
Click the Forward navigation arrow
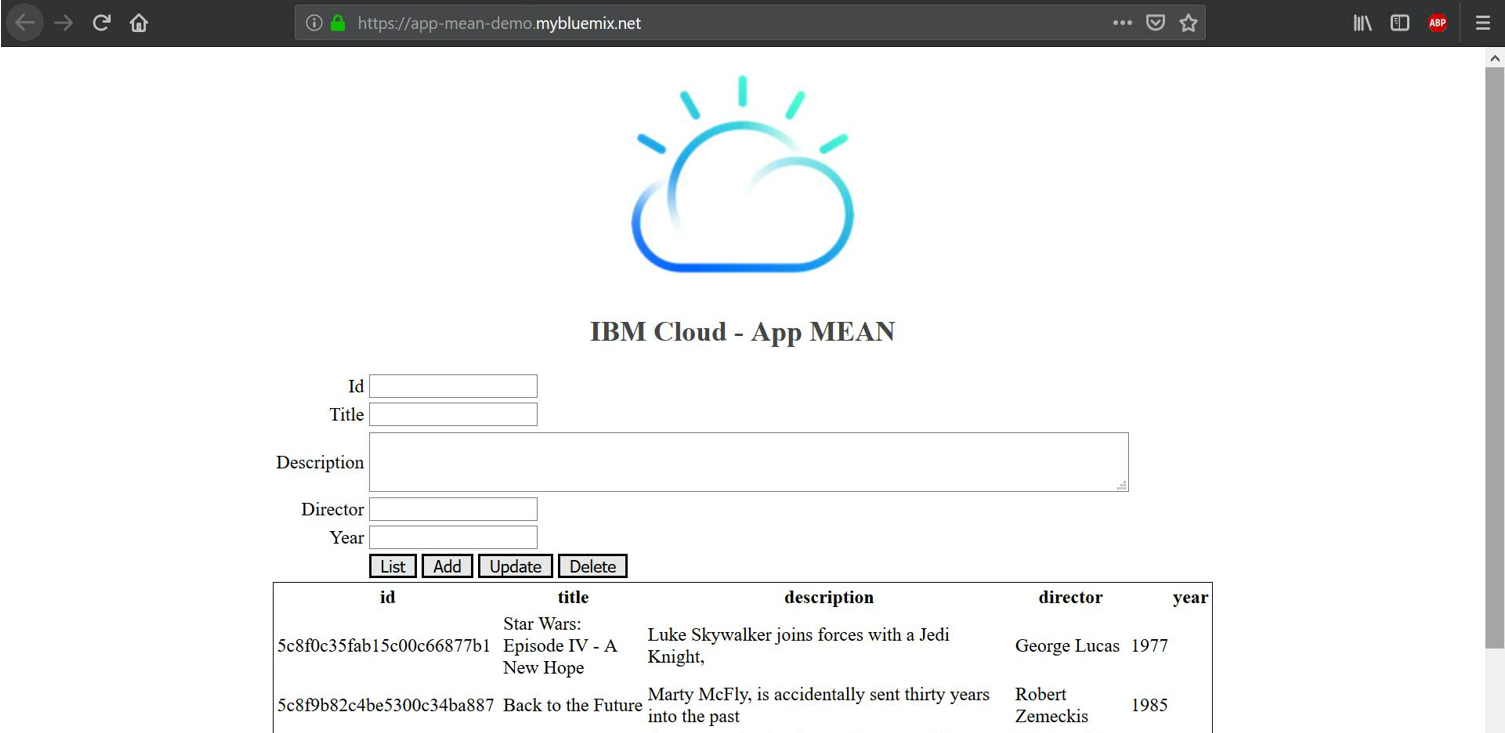point(62,22)
